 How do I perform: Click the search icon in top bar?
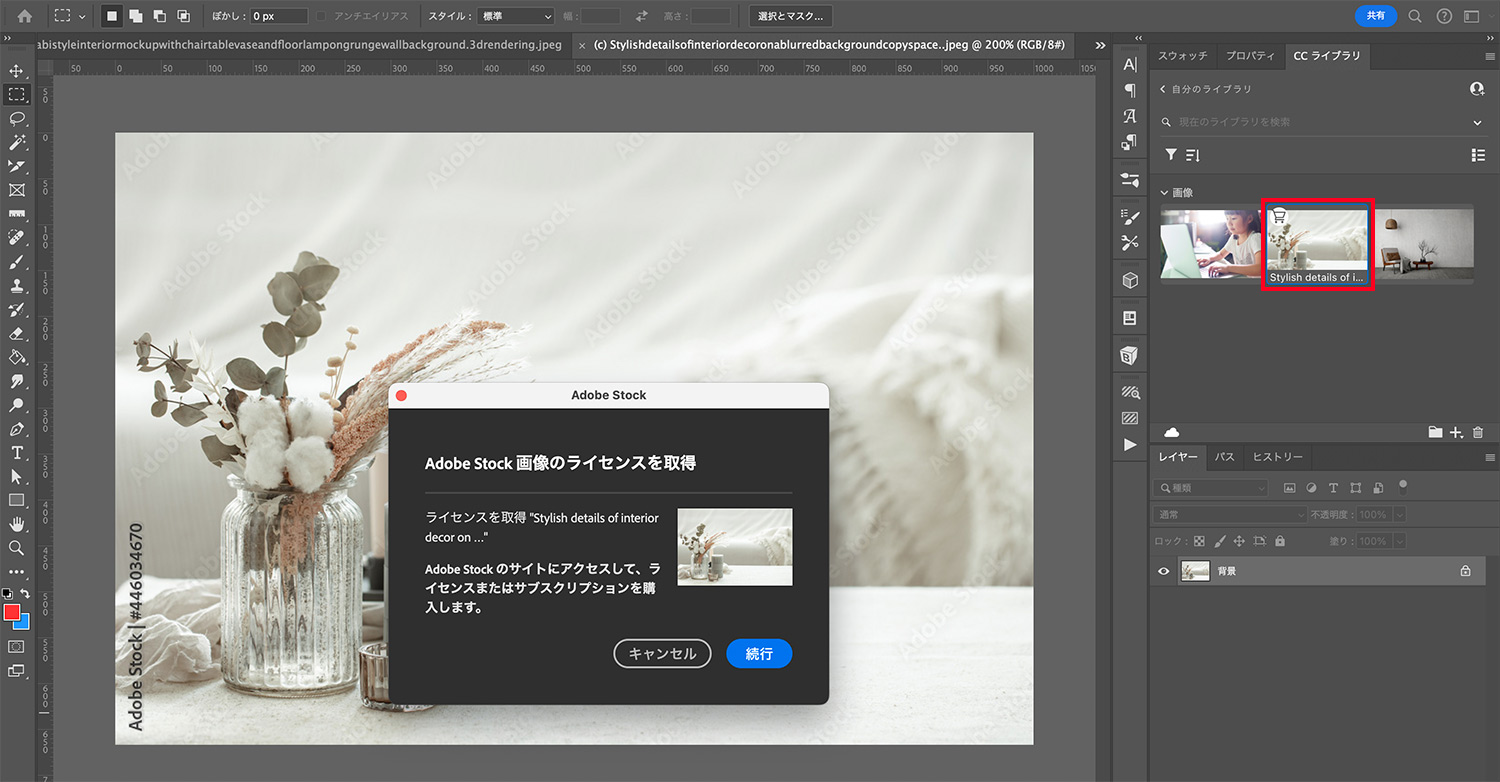(1415, 16)
